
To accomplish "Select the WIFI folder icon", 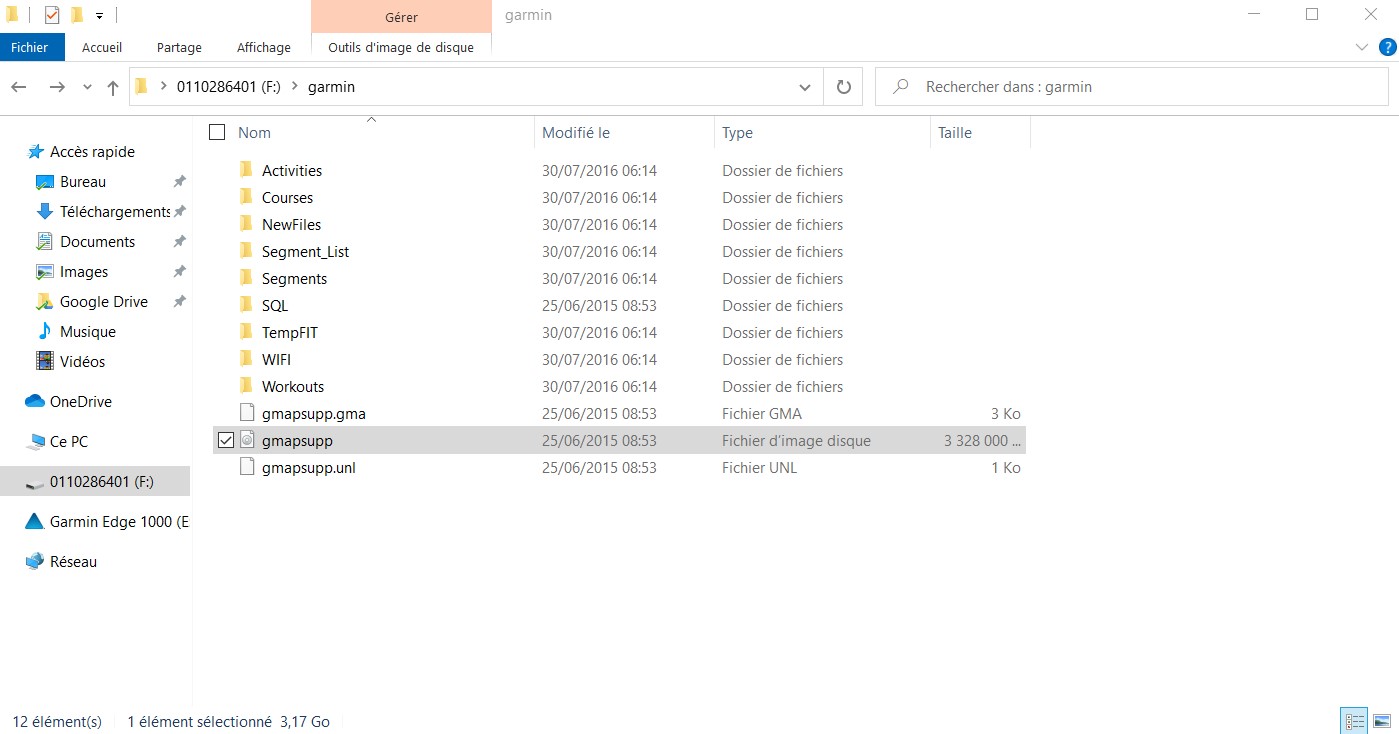I will pos(247,359).
